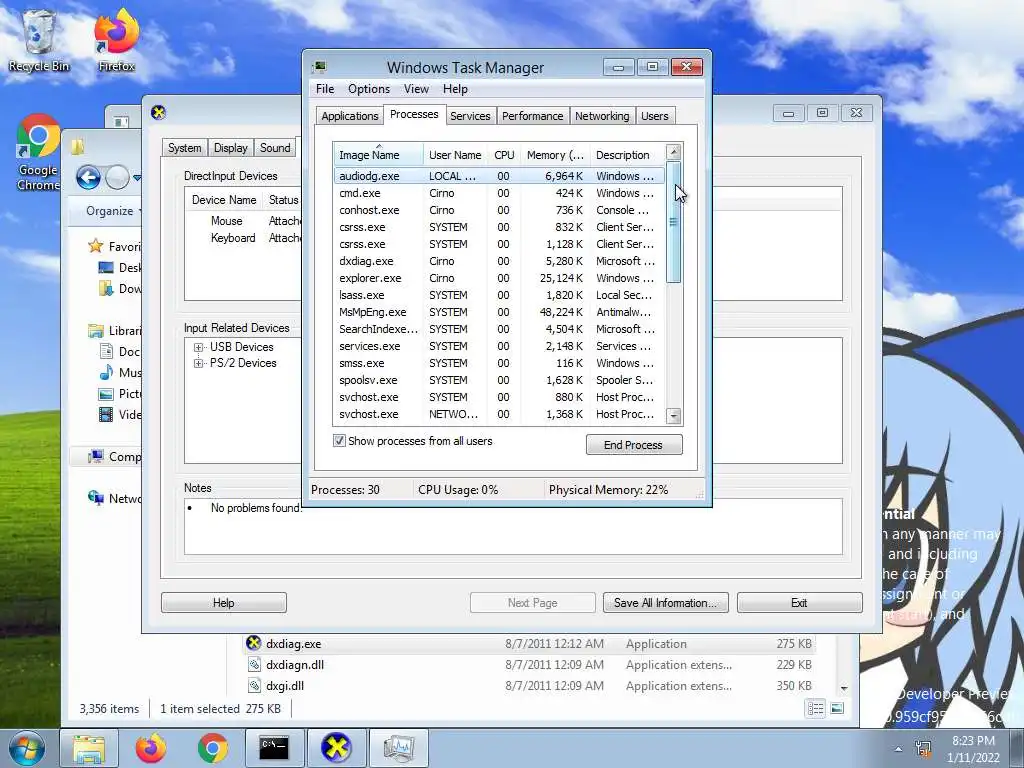Click Explorer back navigation arrow
This screenshot has width=1024, height=768.
tap(88, 177)
